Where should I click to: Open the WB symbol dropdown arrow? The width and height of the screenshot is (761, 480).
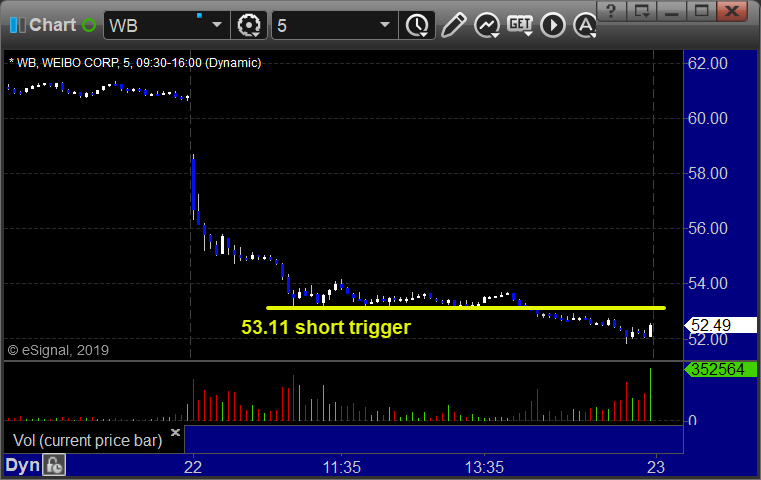click(216, 25)
